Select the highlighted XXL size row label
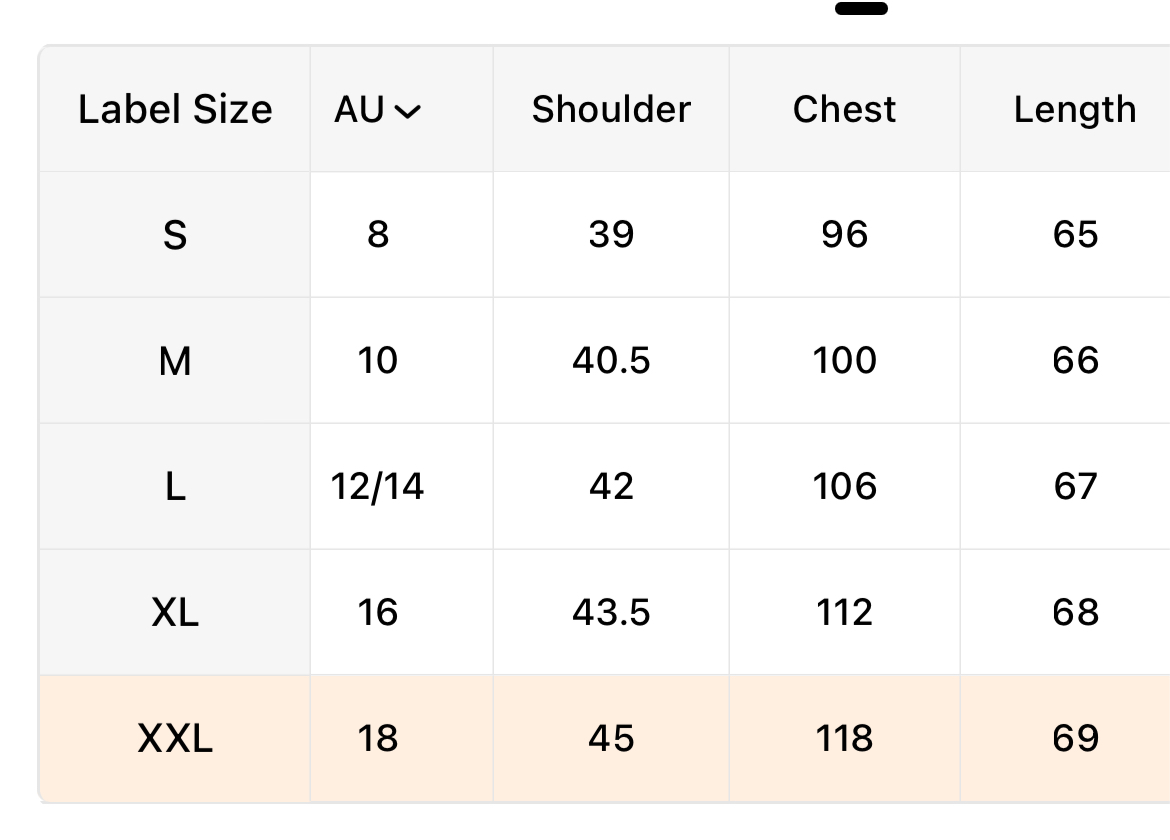This screenshot has width=1170, height=840. pyautogui.click(x=175, y=739)
